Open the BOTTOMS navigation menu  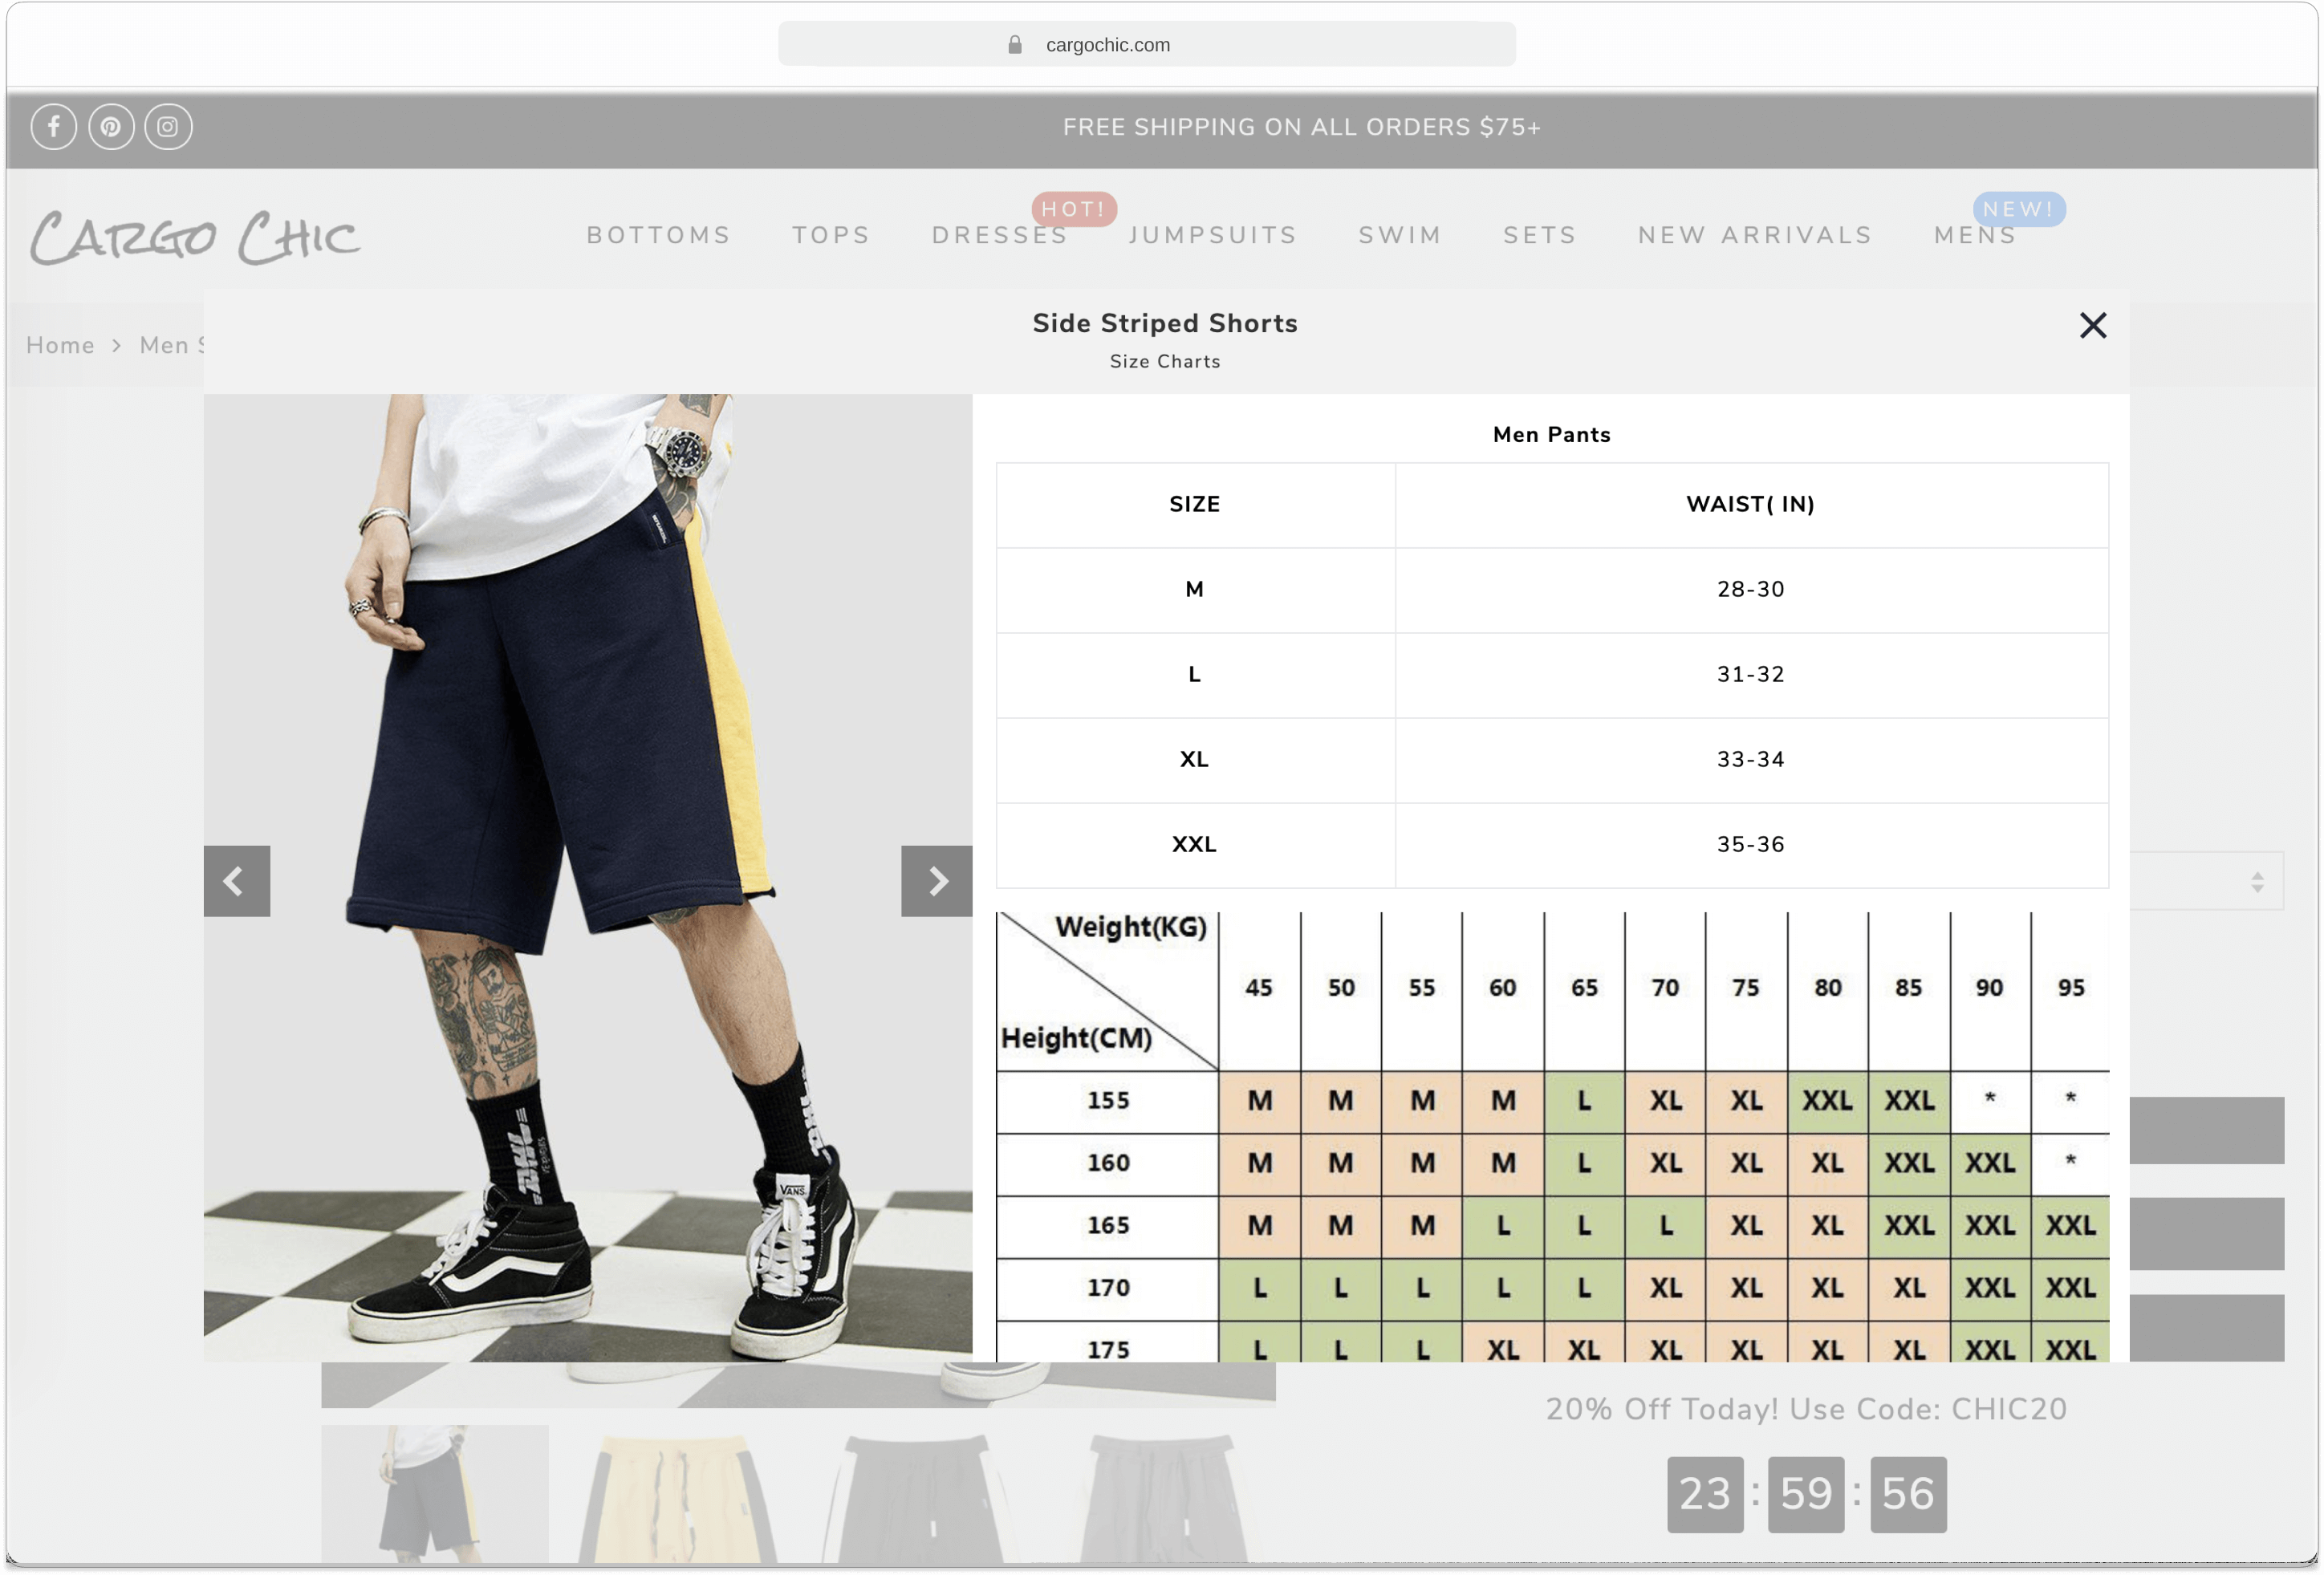657,235
